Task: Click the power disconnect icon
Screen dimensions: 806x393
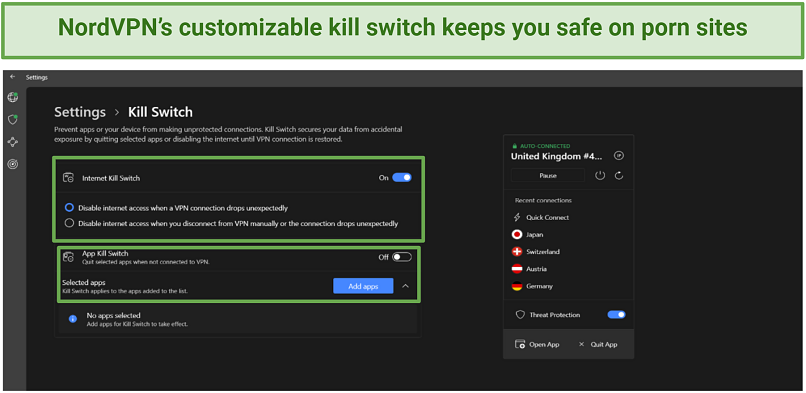Action: coord(600,175)
